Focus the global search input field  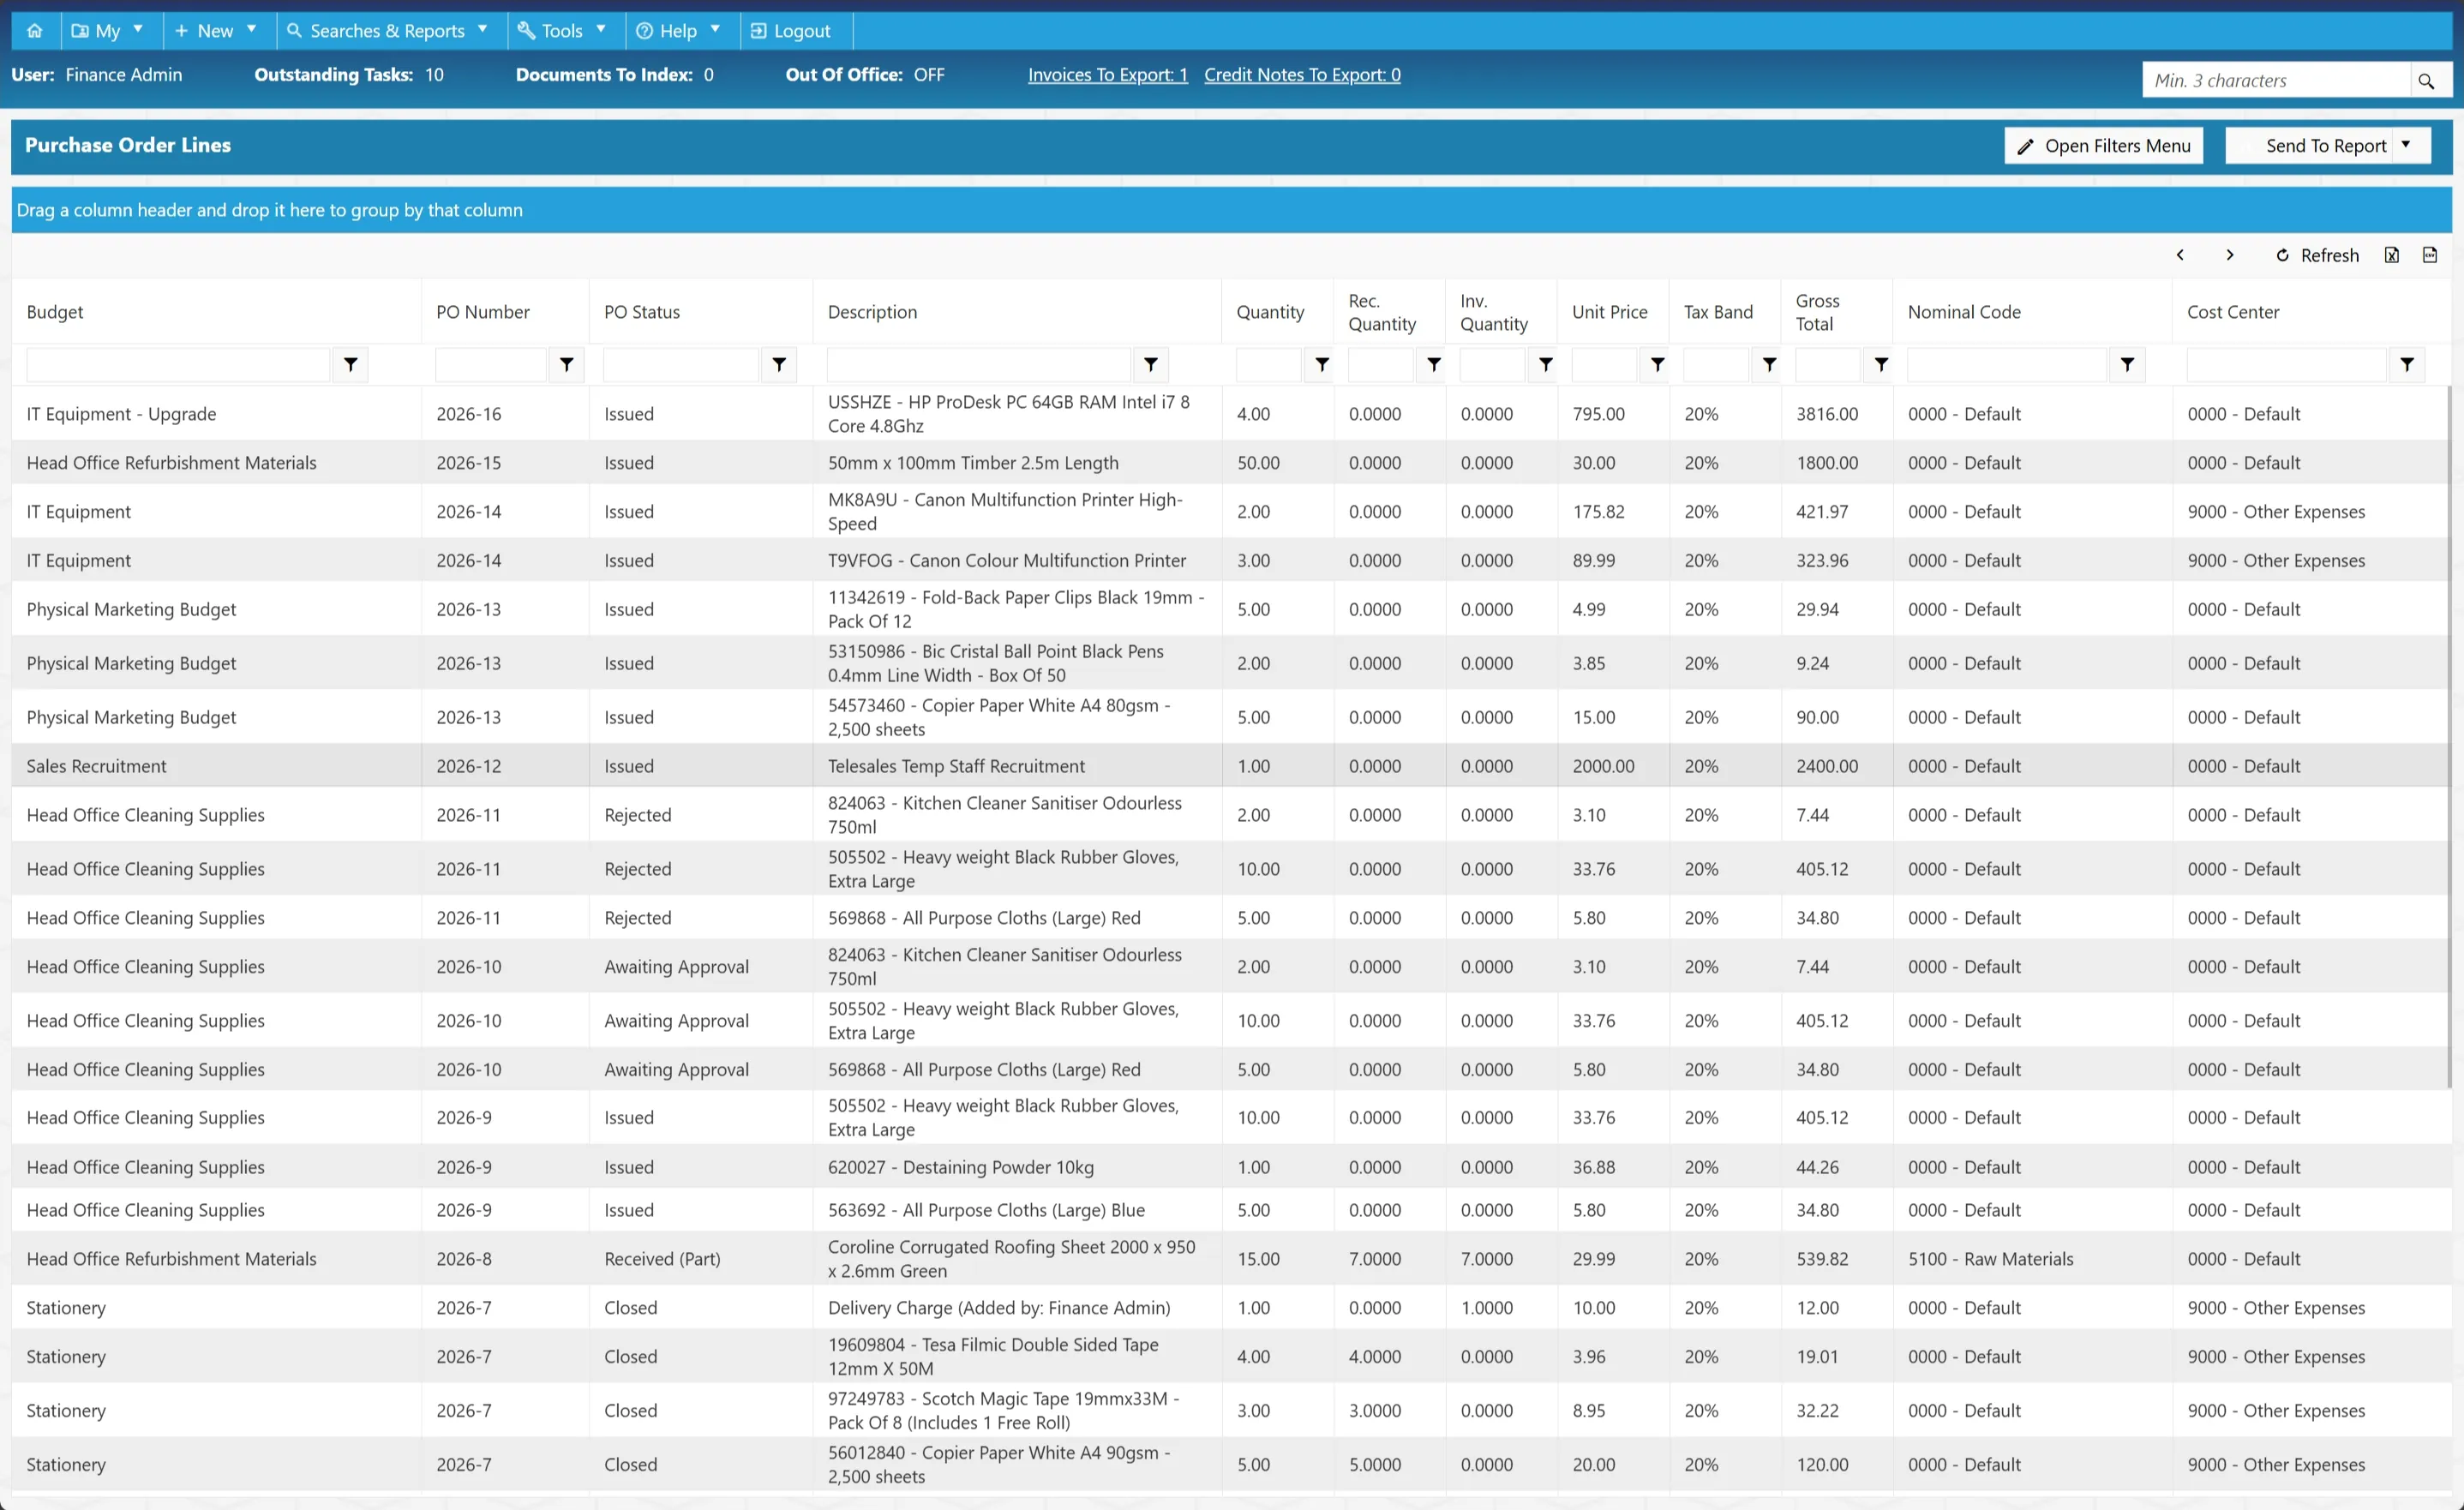2277,81
